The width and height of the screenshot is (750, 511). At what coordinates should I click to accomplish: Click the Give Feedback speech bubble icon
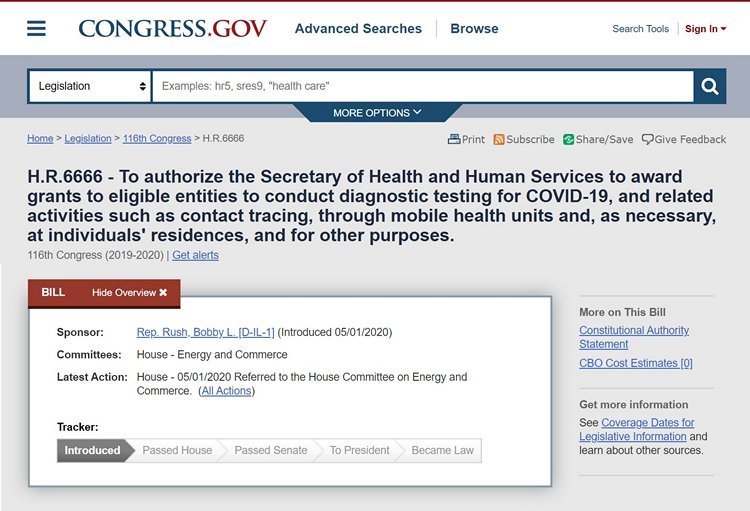point(648,139)
